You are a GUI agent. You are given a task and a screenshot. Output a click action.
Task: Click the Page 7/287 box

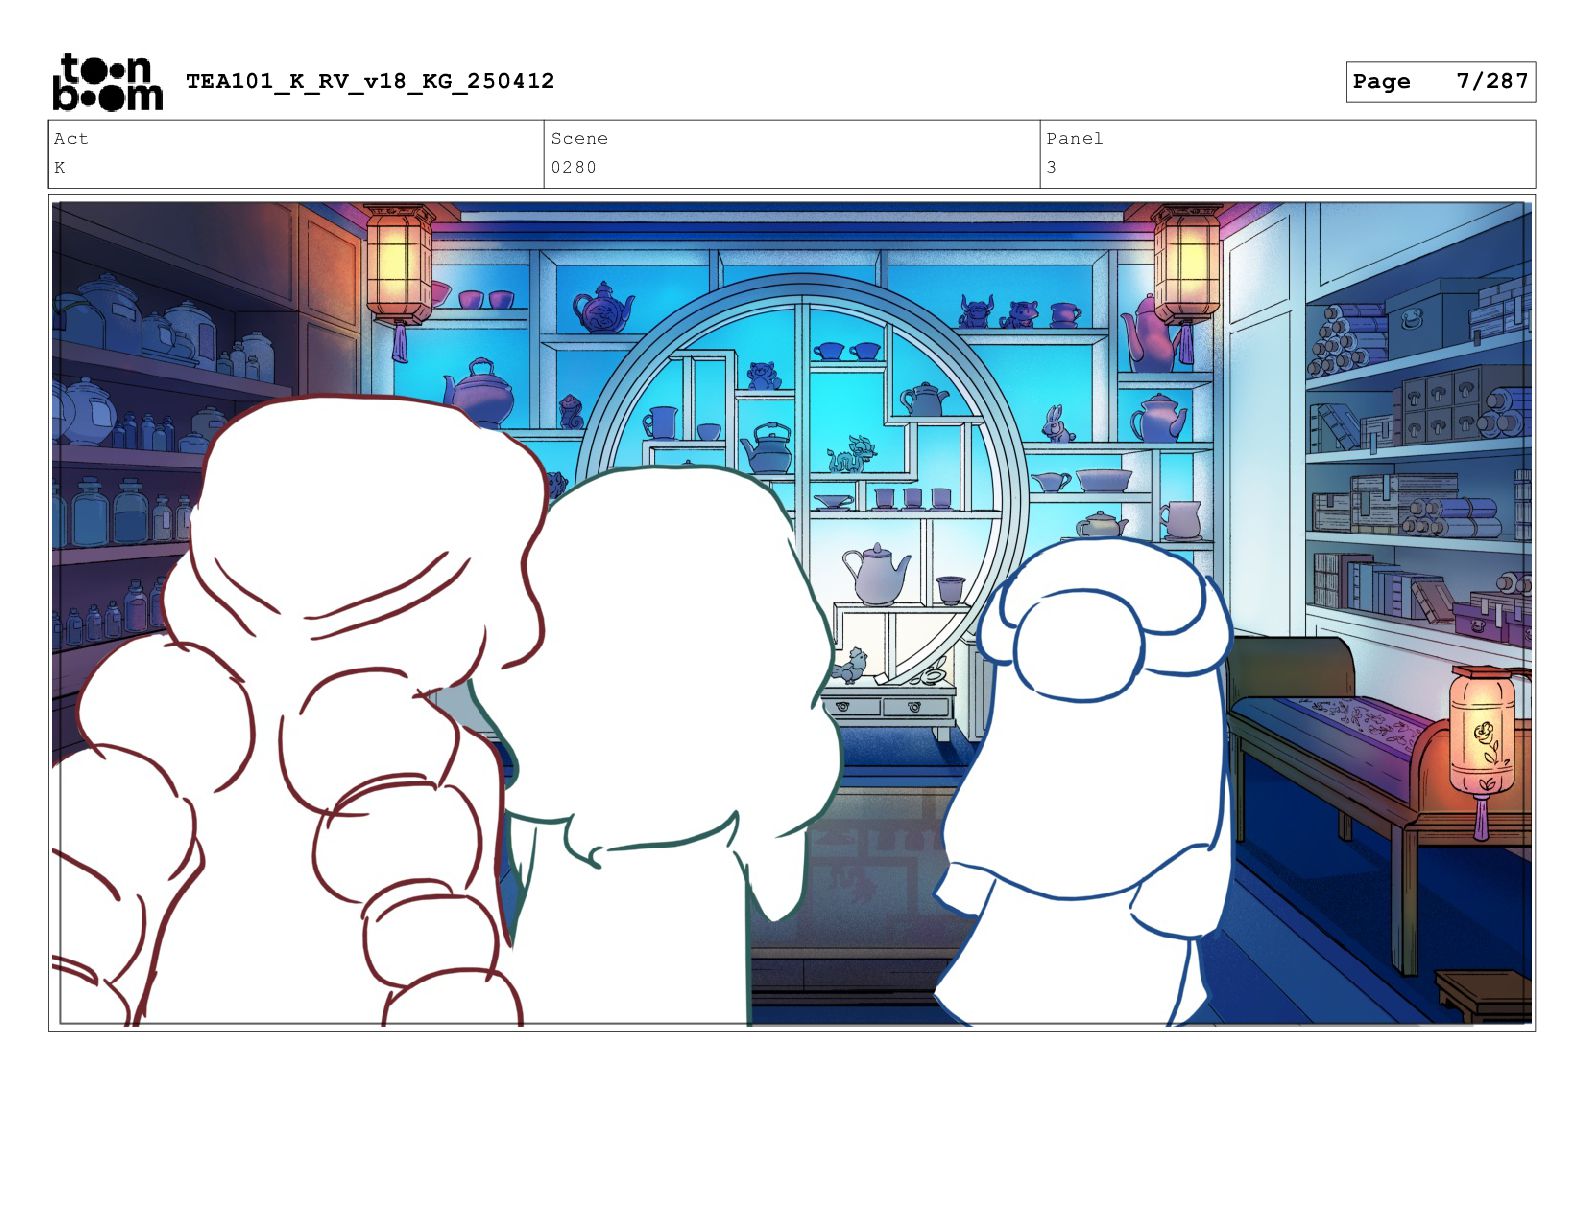tap(1440, 82)
